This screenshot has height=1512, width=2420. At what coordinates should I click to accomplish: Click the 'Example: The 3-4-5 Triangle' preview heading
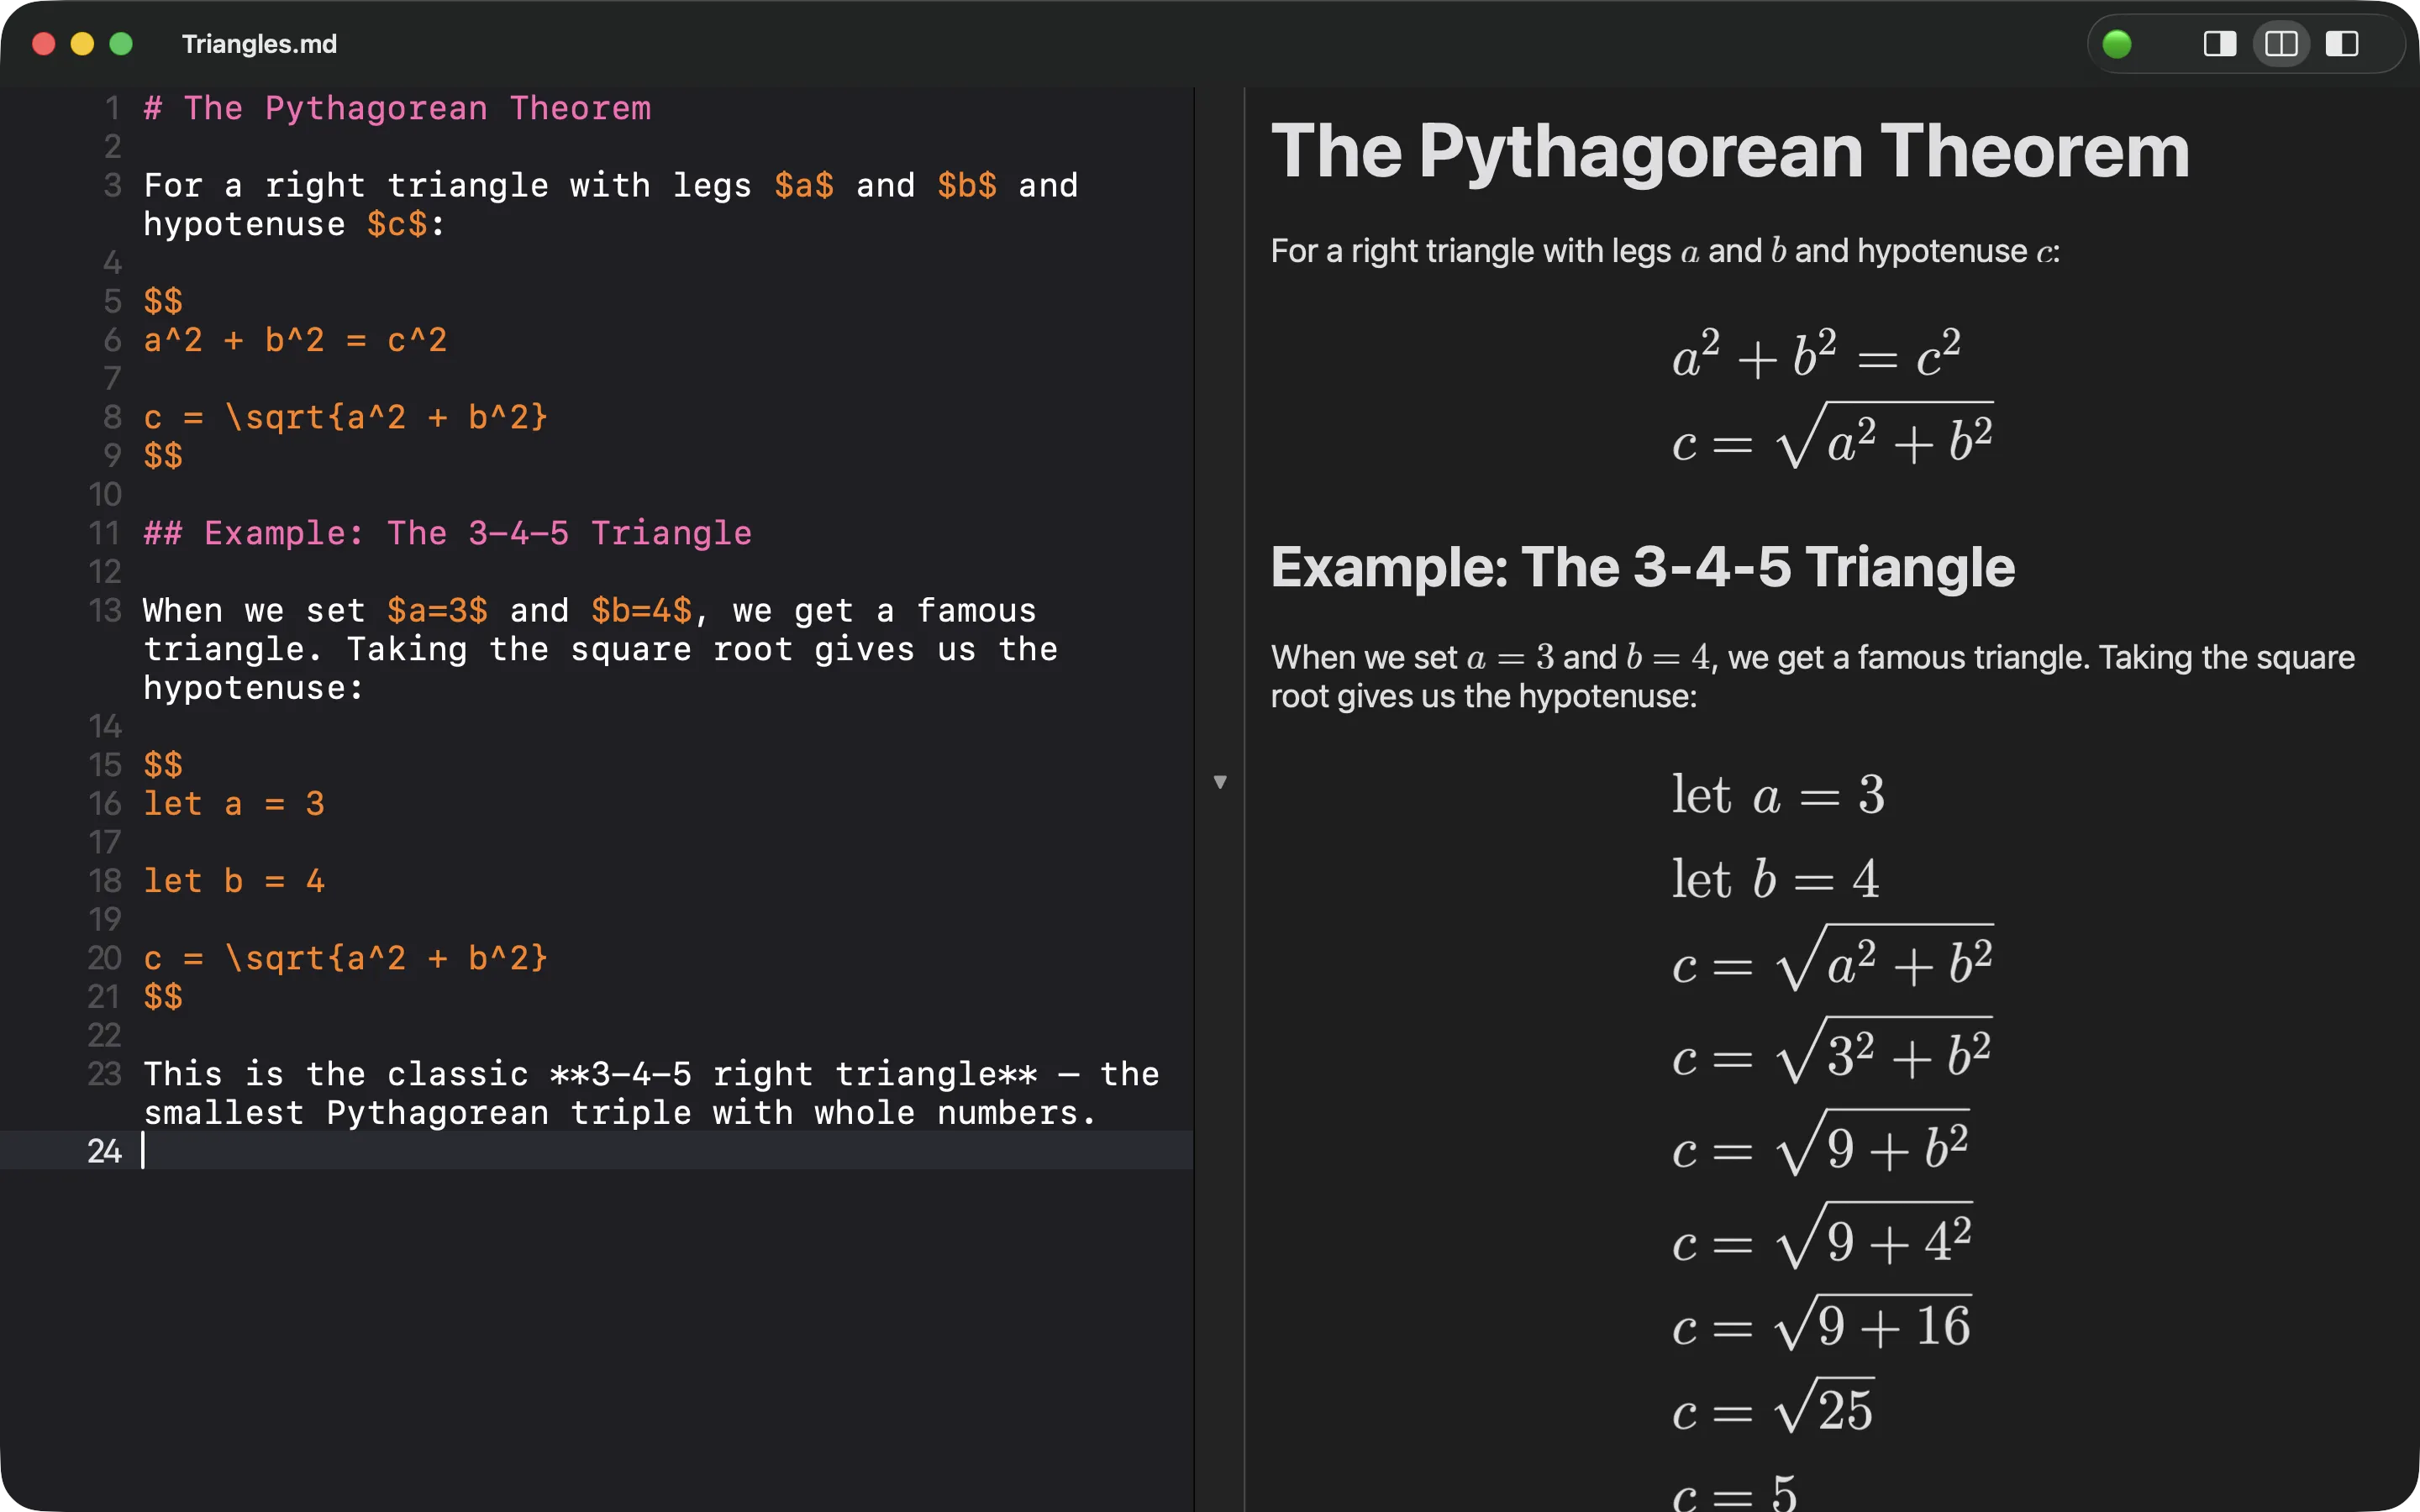point(1643,566)
